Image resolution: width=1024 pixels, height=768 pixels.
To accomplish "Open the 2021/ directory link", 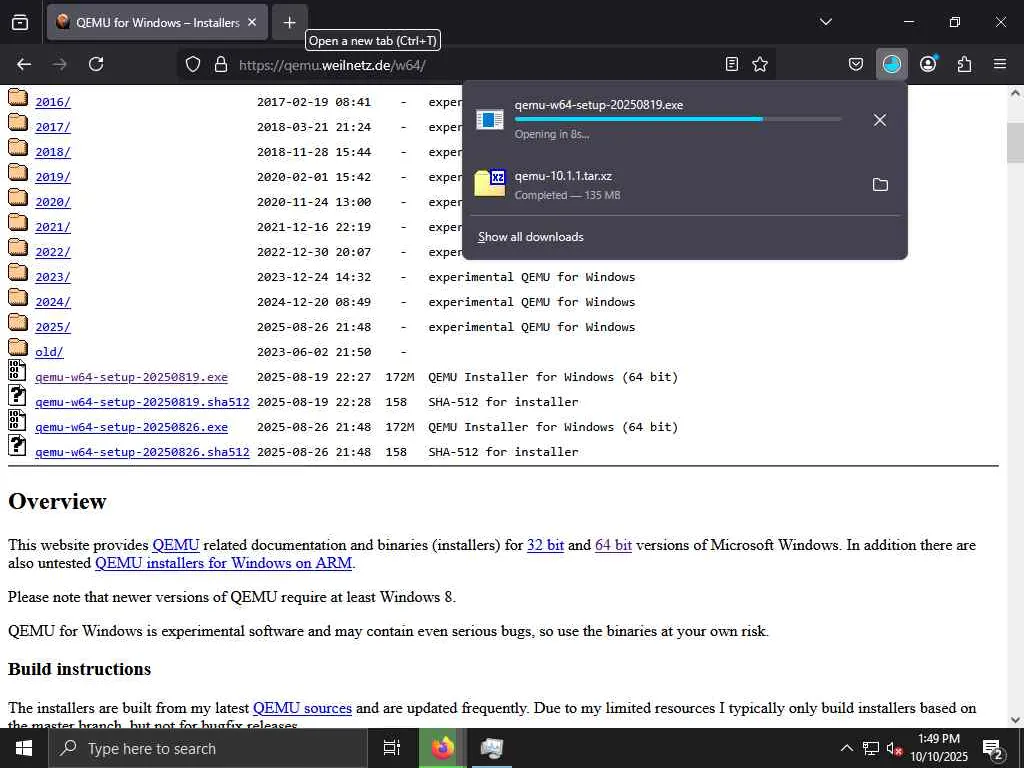I will pos(53,227).
